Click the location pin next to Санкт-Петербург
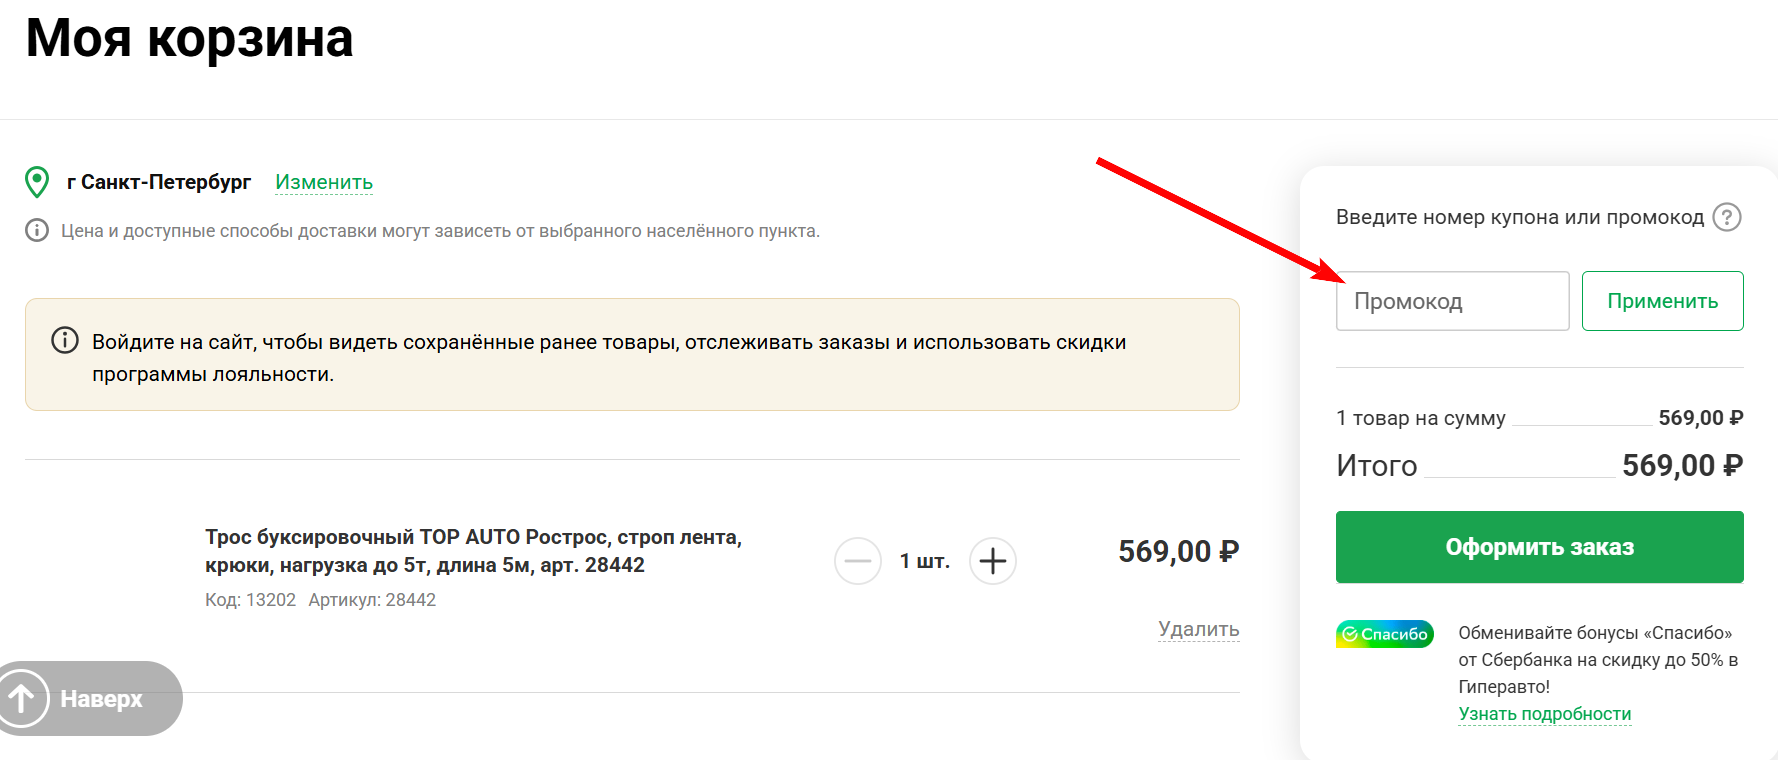1778x760 pixels. [37, 182]
